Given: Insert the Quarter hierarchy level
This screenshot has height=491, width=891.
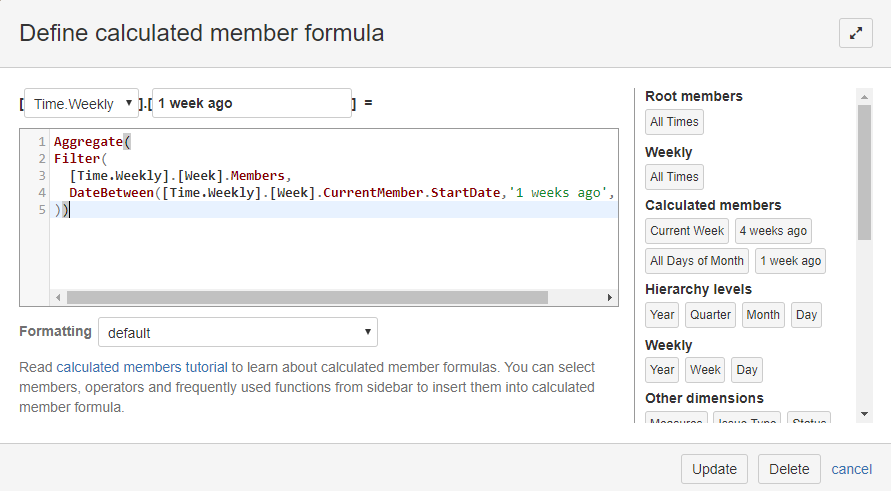Looking at the screenshot, I should tap(710, 315).
